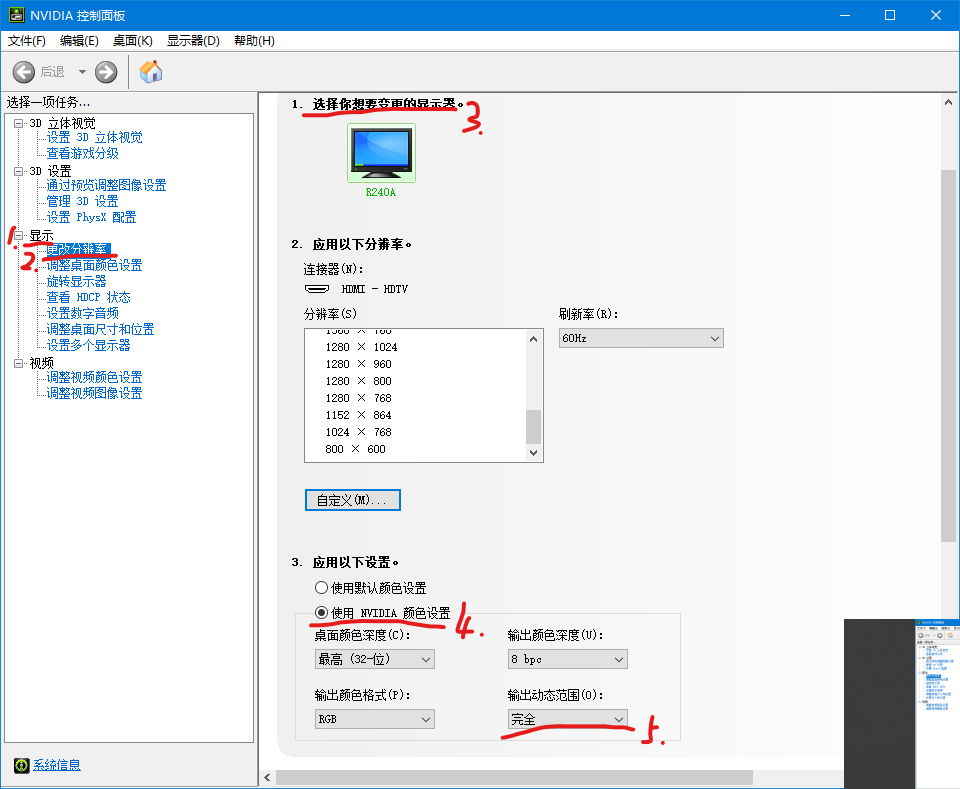
Task: Open 设置多个显示器 task
Action: (89, 345)
